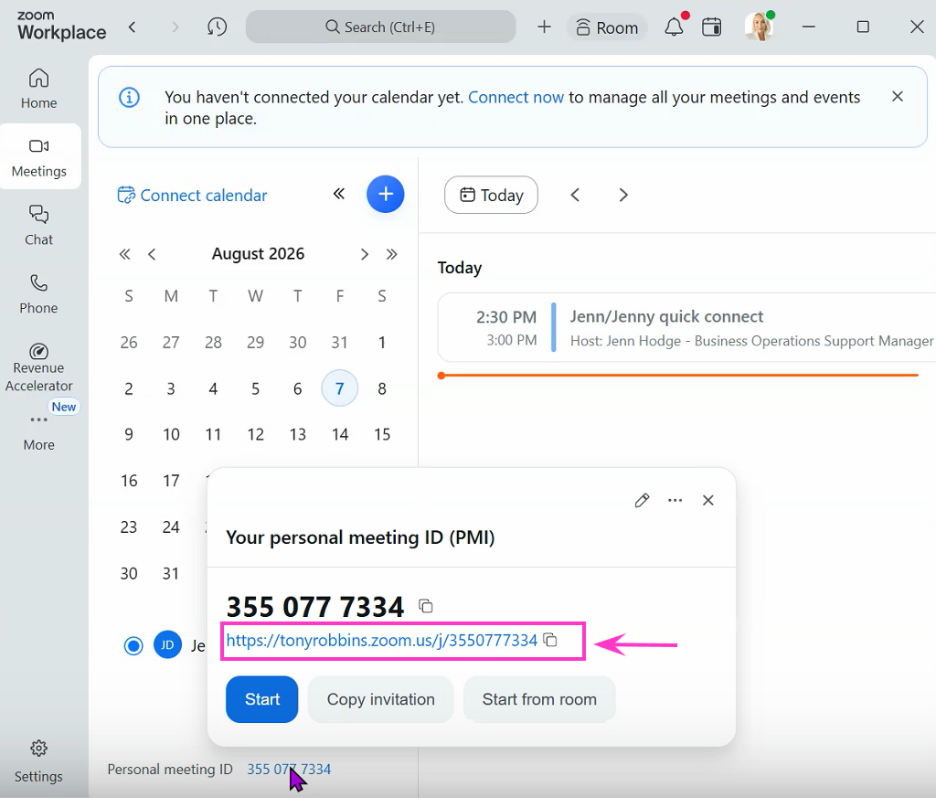This screenshot has height=798, width=936.
Task: Start the personal meeting
Action: (262, 700)
